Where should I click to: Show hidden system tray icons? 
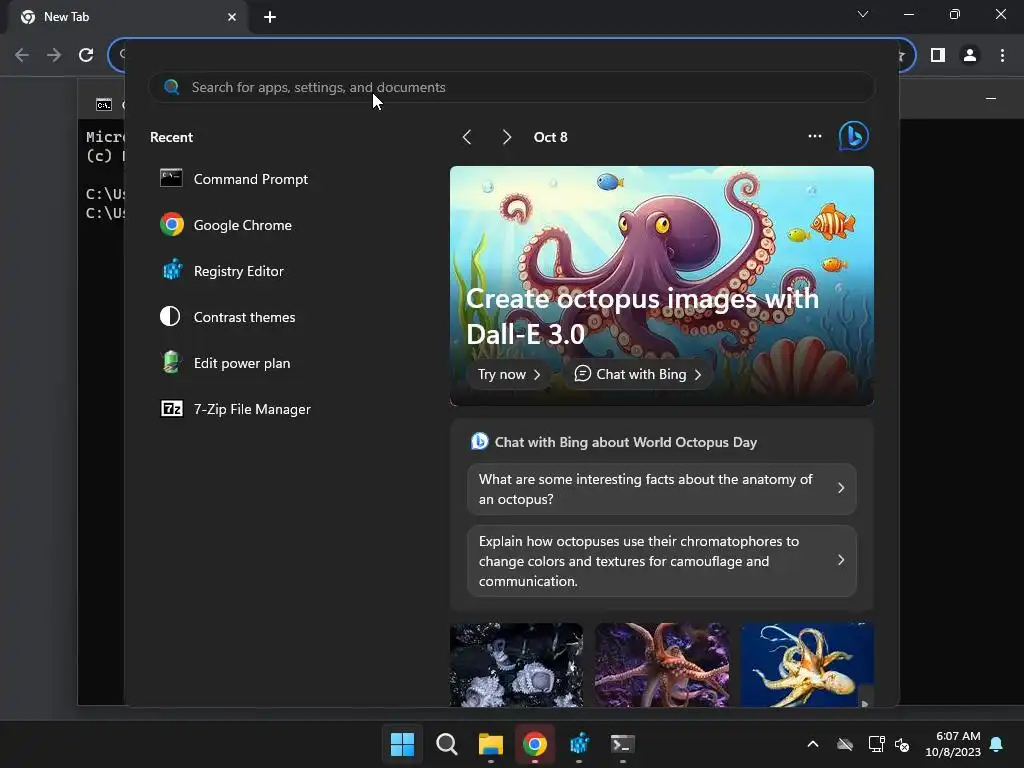(813, 744)
